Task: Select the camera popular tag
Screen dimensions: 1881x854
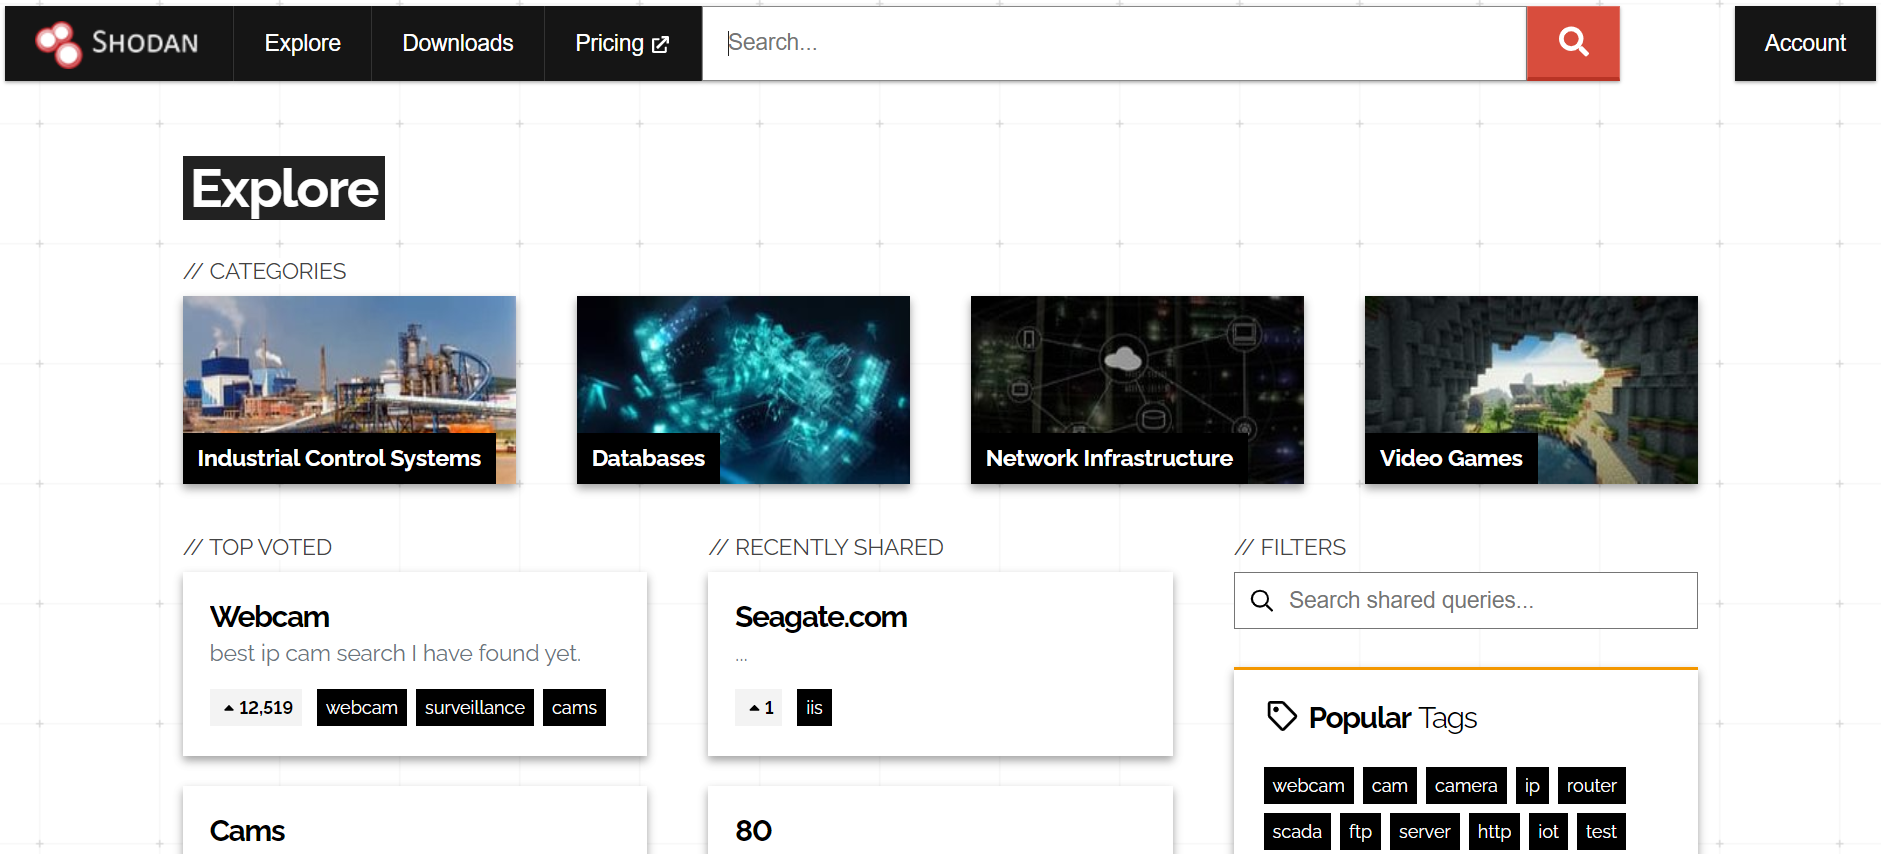Action: coord(1466,786)
